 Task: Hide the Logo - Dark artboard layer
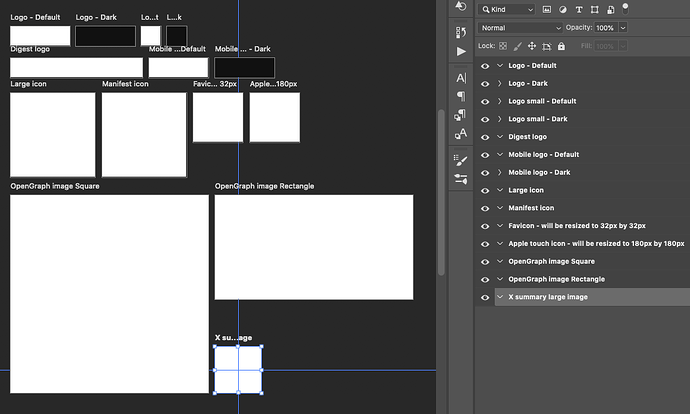[485, 84]
